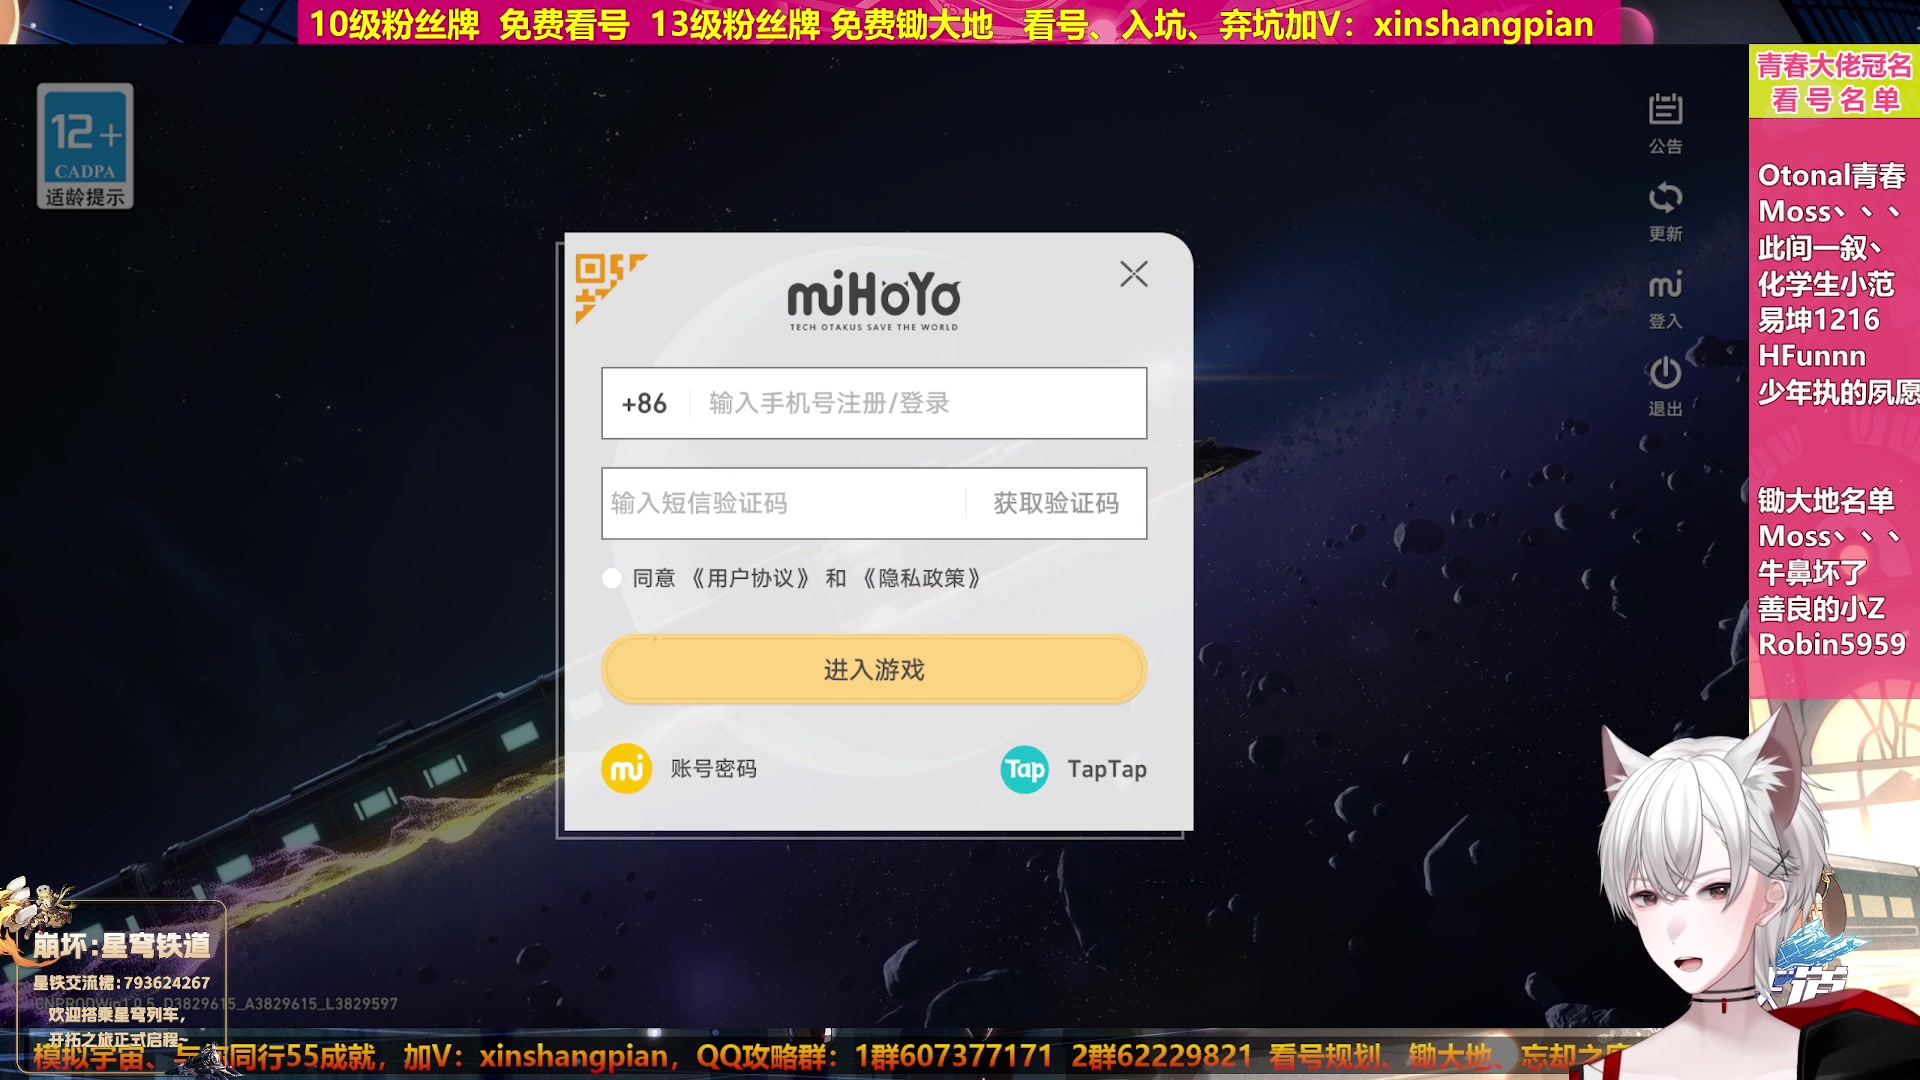1920x1080 pixels.
Task: Choose 账号密码 login icon
Action: coord(627,769)
